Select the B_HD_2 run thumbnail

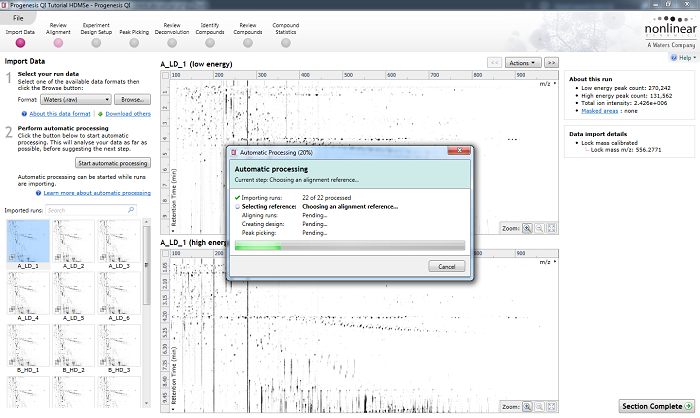pyautogui.click(x=74, y=348)
